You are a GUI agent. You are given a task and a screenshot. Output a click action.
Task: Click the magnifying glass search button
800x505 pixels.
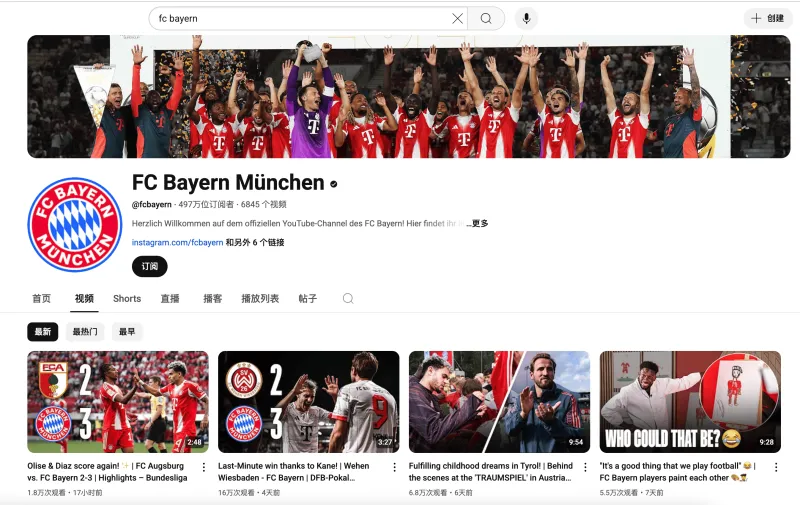[x=486, y=18]
